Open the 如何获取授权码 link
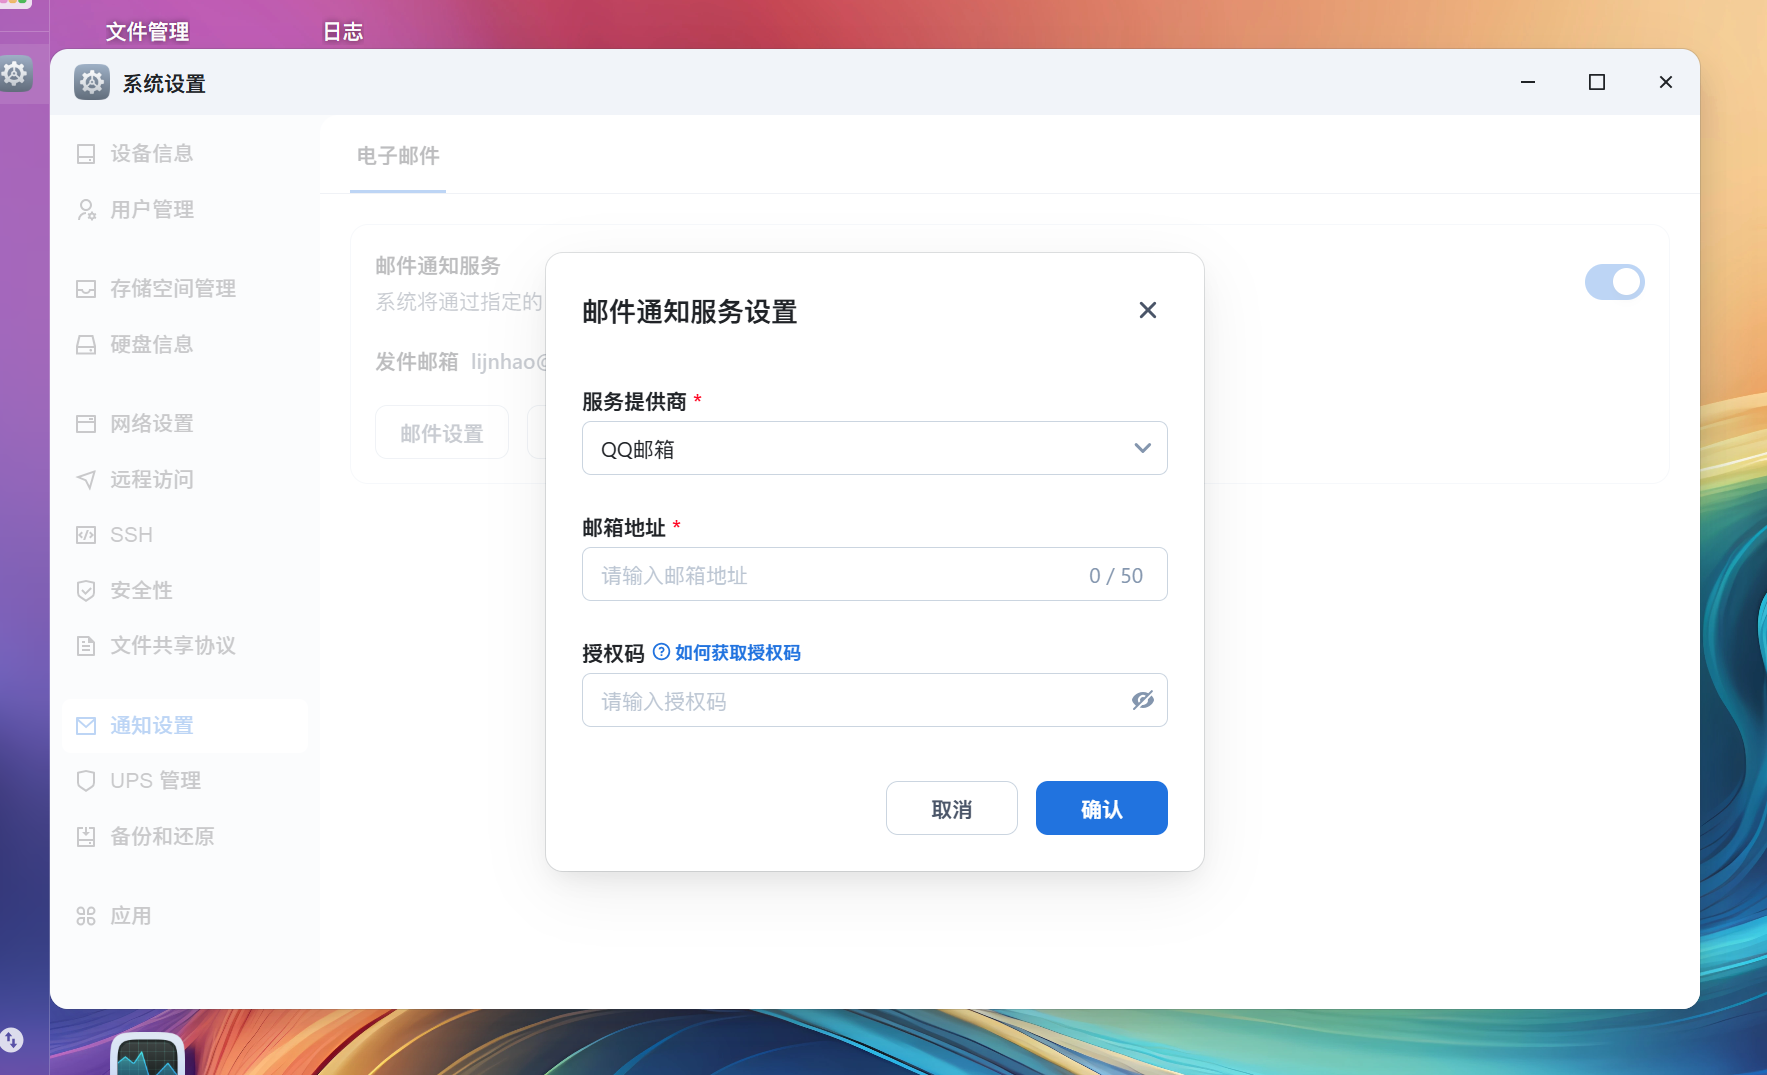The image size is (1767, 1075). [x=738, y=652]
